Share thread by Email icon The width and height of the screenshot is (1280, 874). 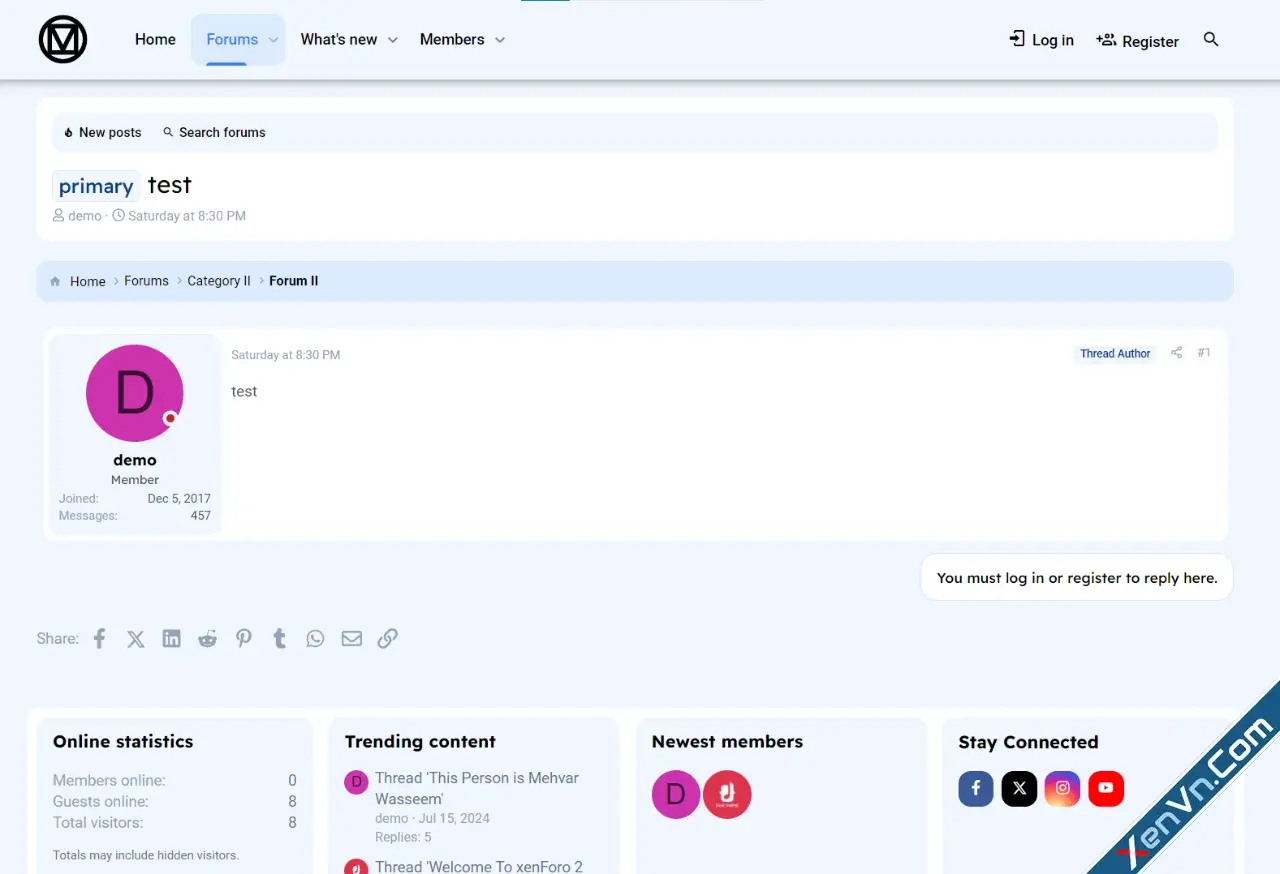tap(352, 638)
